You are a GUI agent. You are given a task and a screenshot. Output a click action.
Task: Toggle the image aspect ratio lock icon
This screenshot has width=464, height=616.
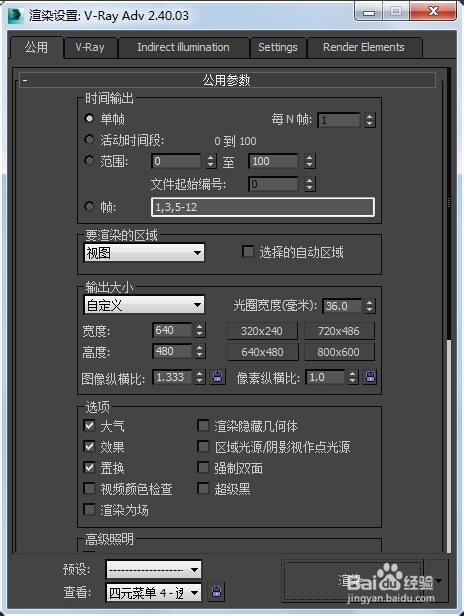(x=218, y=377)
